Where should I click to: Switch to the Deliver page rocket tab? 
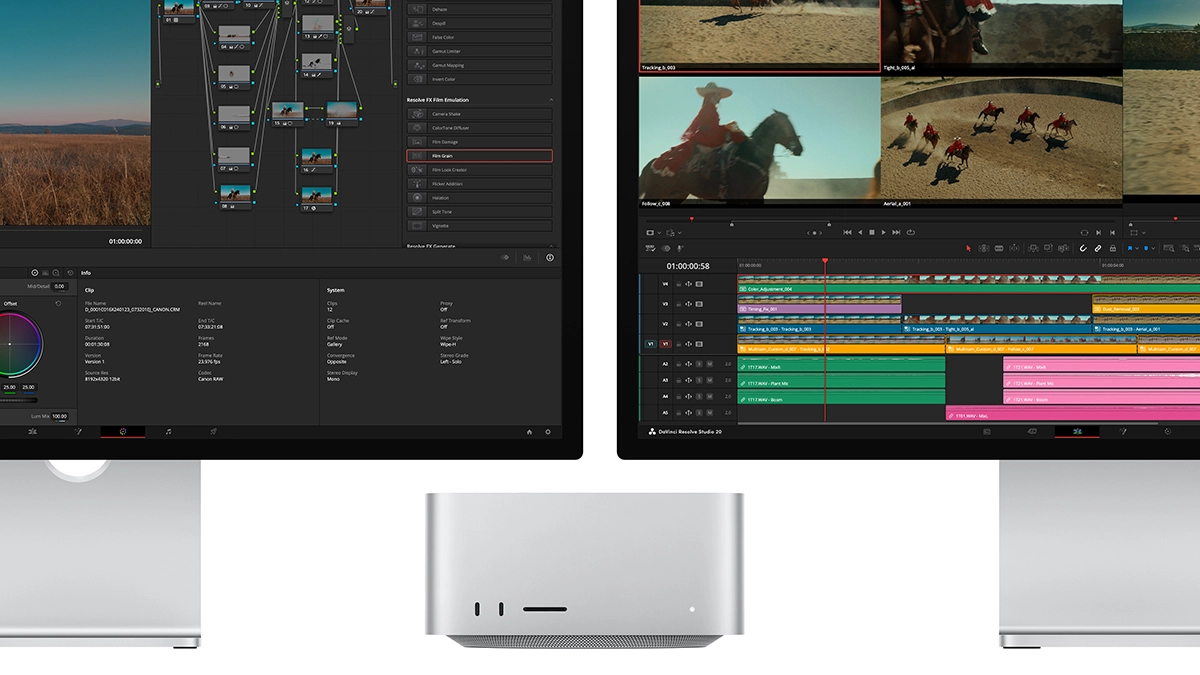pyautogui.click(x=213, y=432)
